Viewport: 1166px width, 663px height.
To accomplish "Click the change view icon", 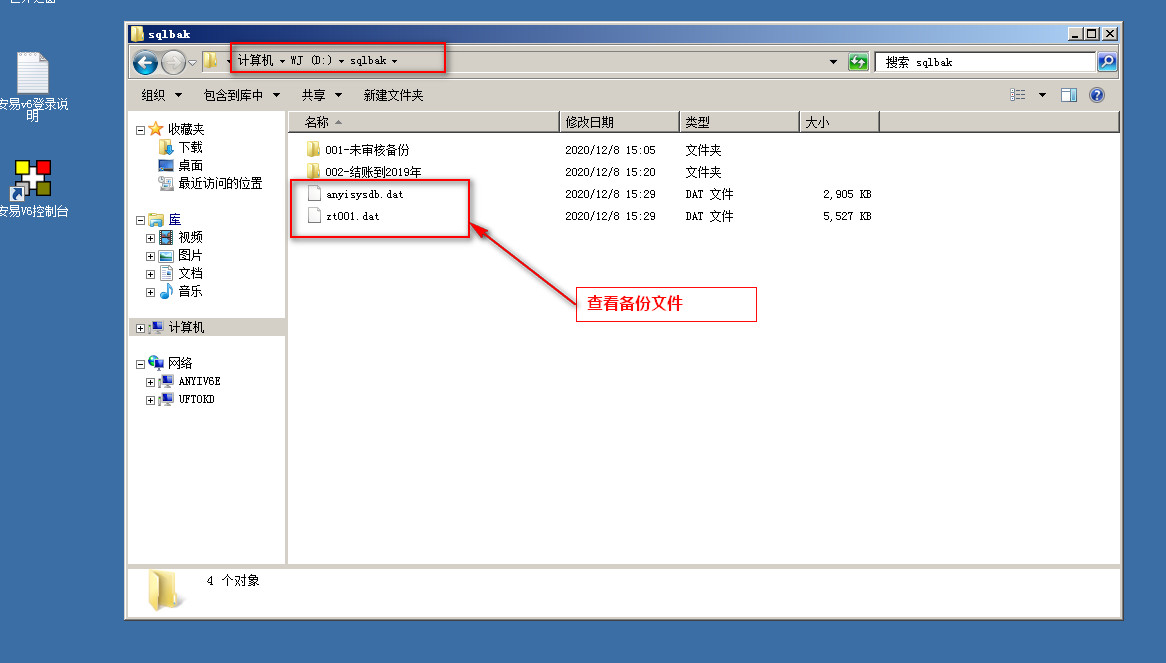I will 1018,95.
